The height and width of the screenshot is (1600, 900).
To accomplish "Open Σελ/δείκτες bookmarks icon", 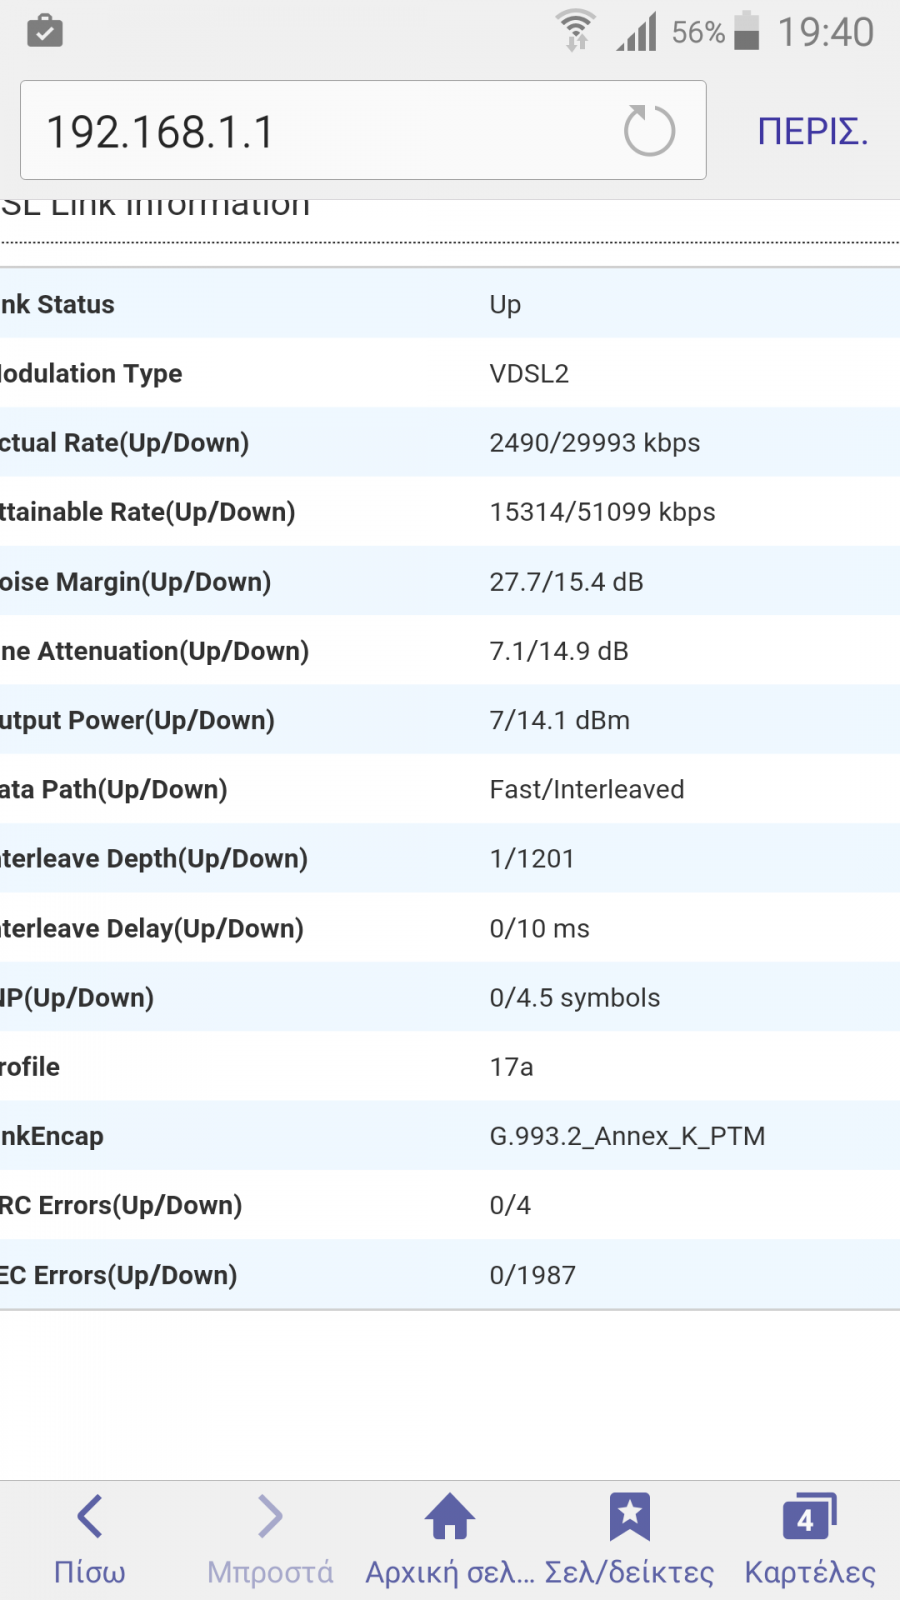I will click(630, 1516).
